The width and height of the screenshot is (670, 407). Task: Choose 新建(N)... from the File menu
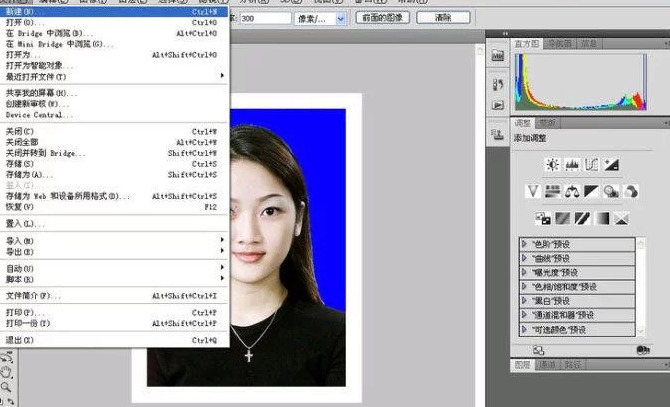click(x=115, y=12)
